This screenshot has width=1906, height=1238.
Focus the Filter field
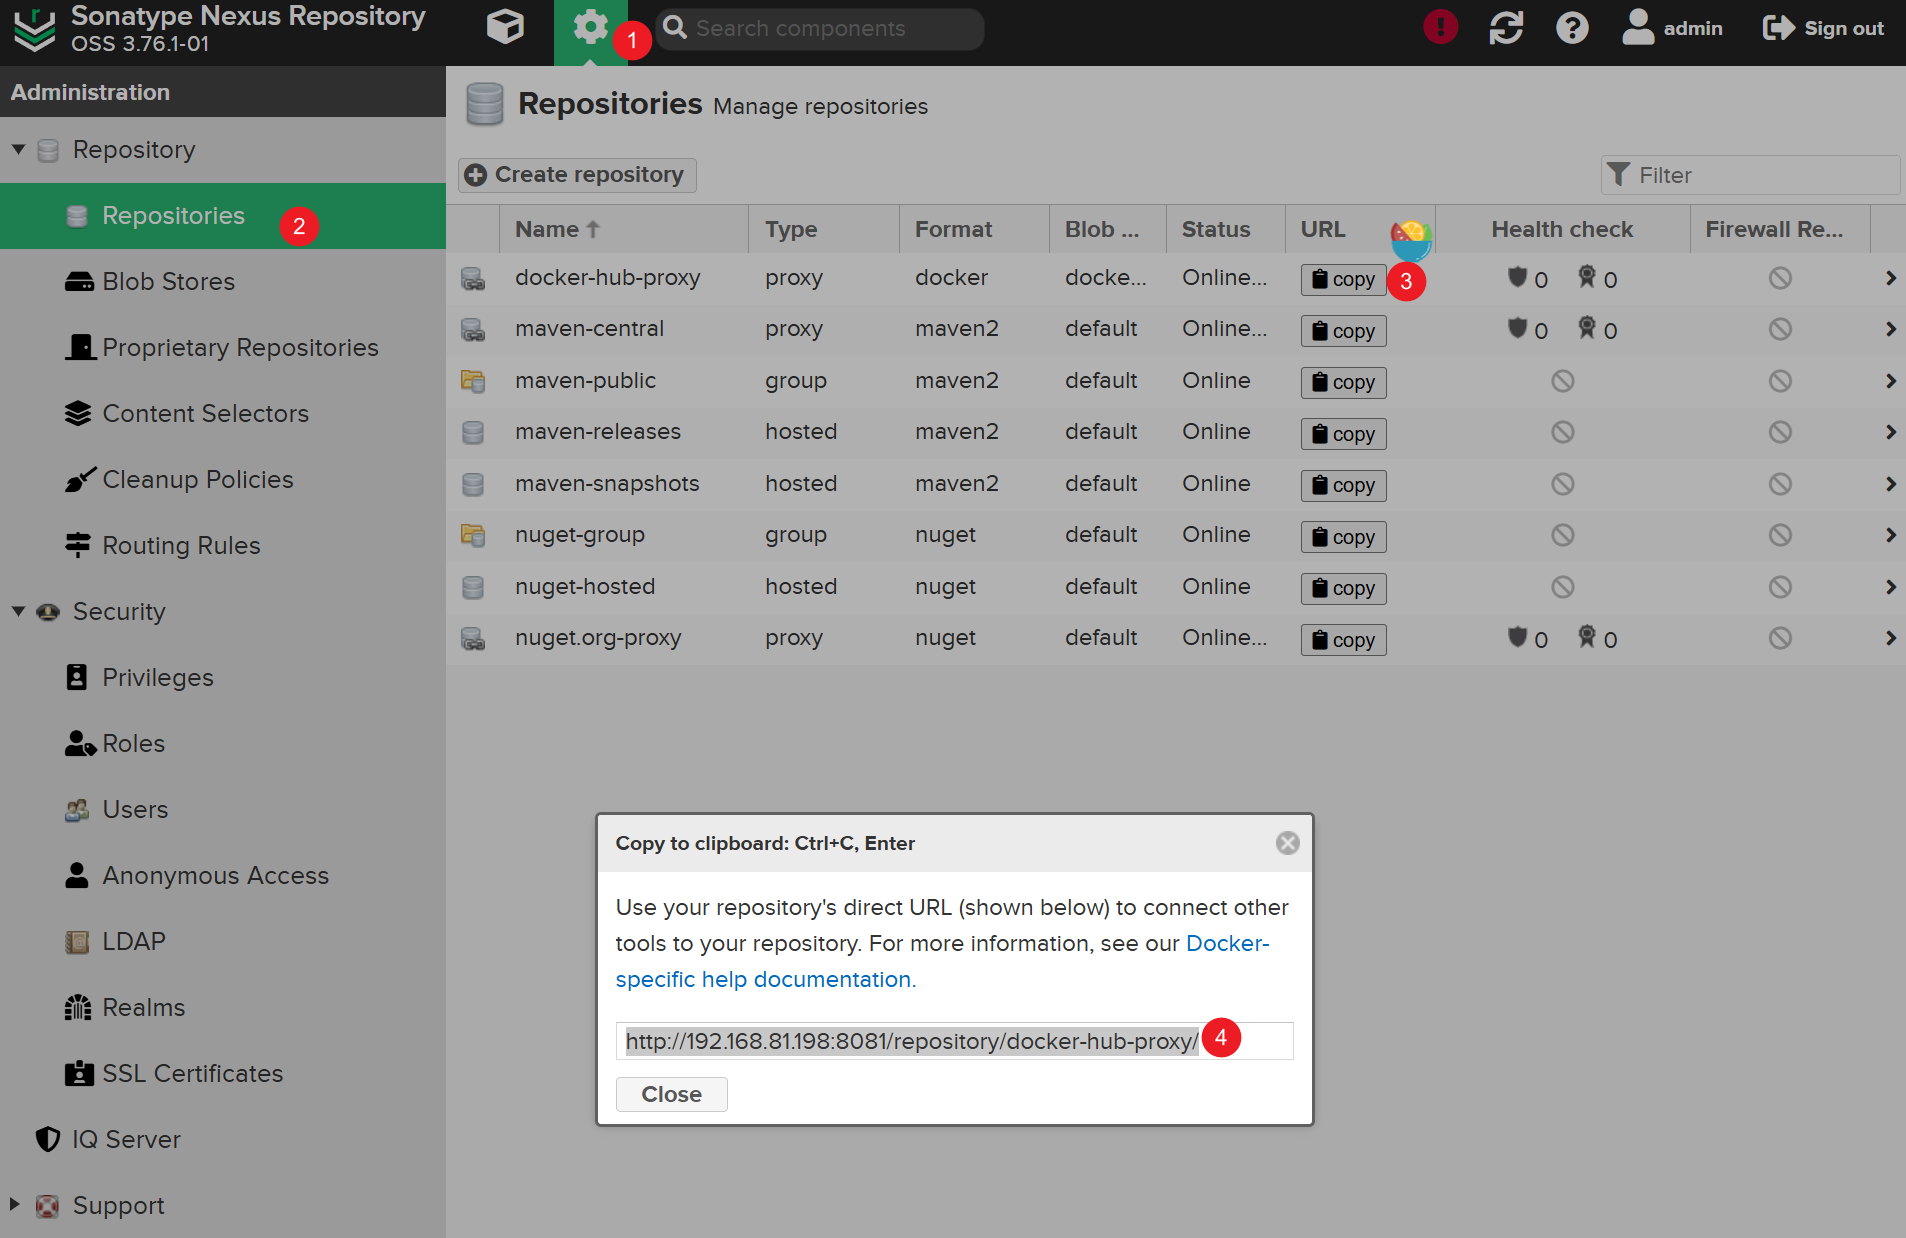tap(1750, 175)
